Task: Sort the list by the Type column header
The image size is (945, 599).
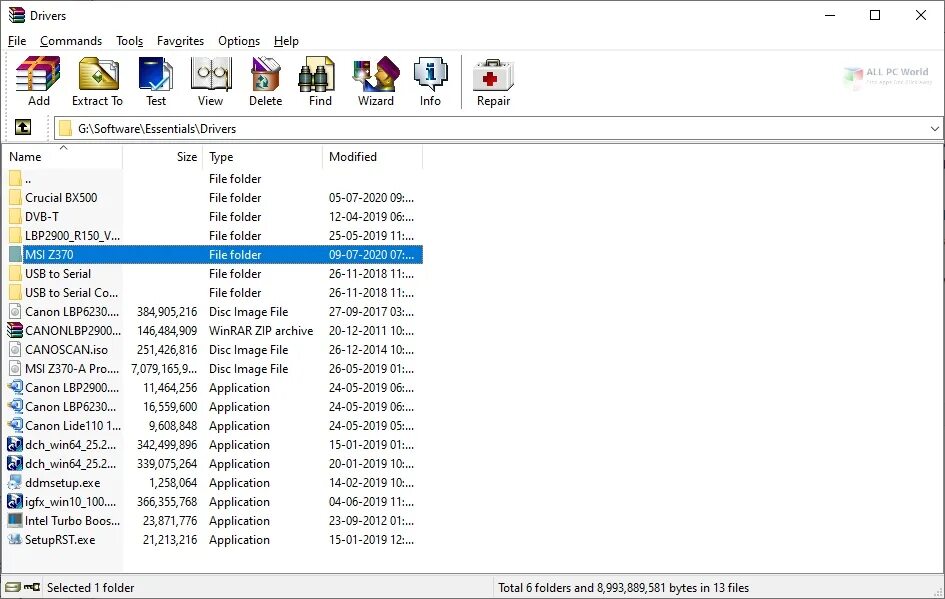Action: [x=263, y=157]
